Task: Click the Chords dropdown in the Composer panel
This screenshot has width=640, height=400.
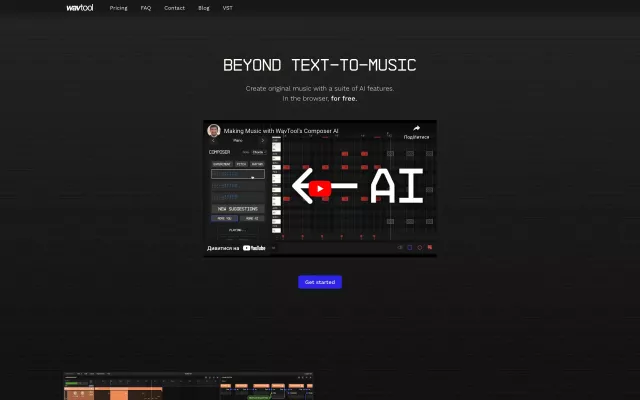Action: [258, 152]
